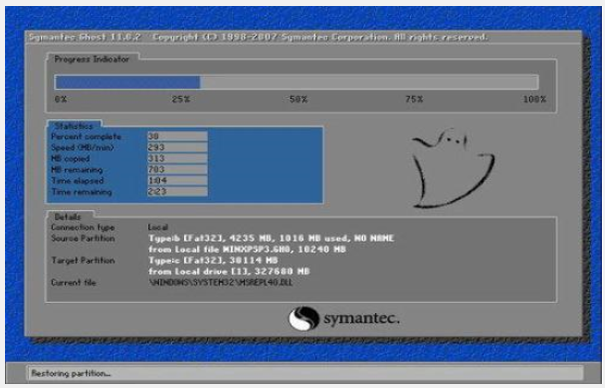Click the Symantec Ghost title bar
This screenshot has width=605, height=388.
303,37
